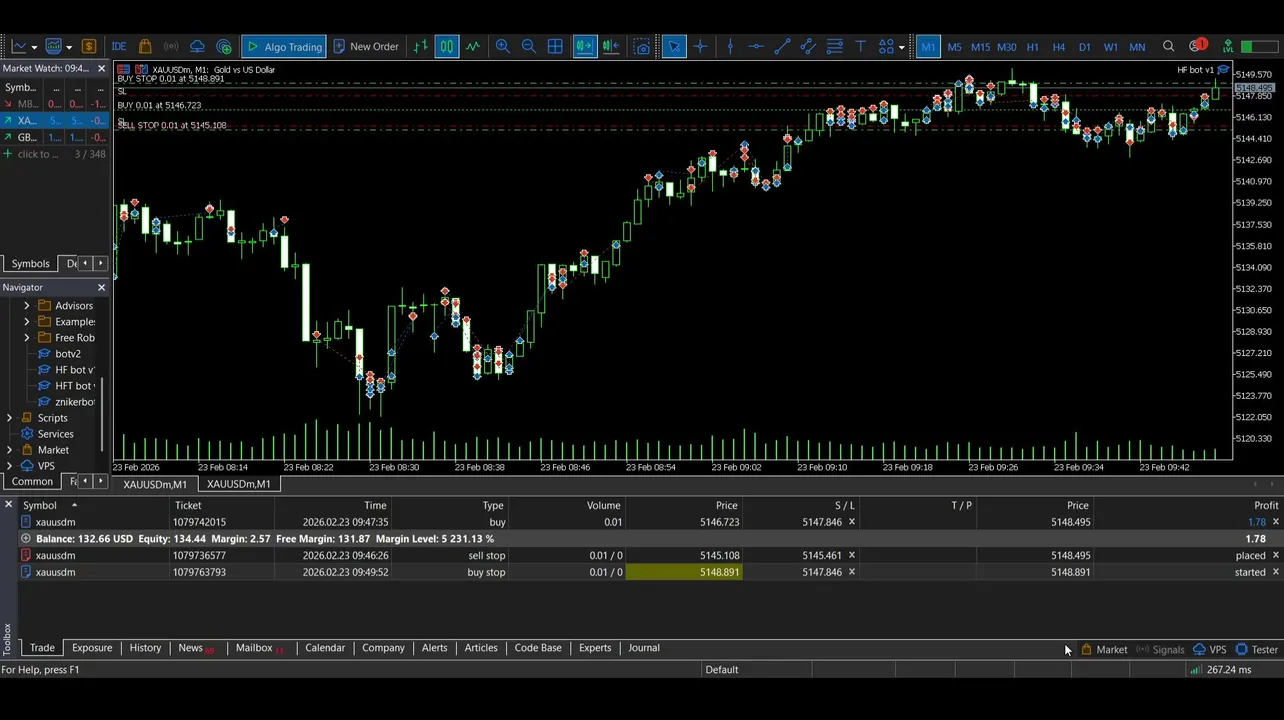Open the History tab in Toolbox
The height and width of the screenshot is (720, 1284).
coord(145,648)
